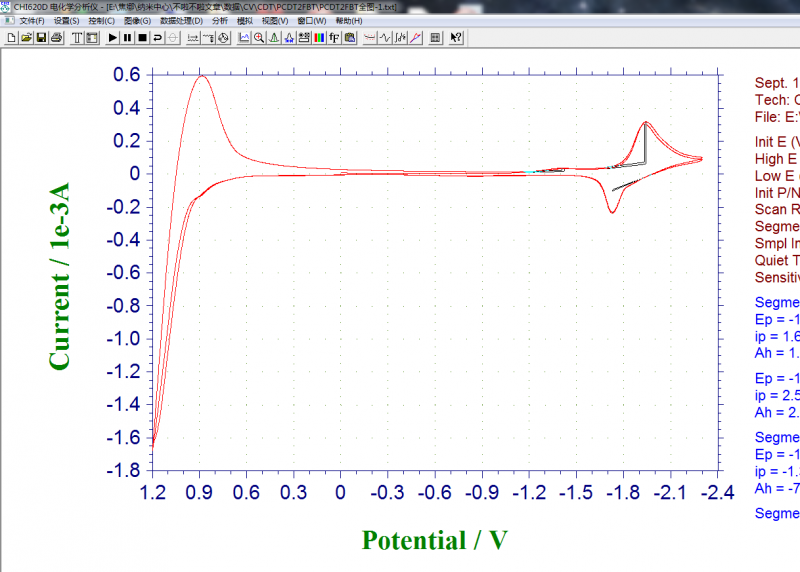This screenshot has height=572, width=800.
Task: Click the 'File:' info line
Action: 777,117
